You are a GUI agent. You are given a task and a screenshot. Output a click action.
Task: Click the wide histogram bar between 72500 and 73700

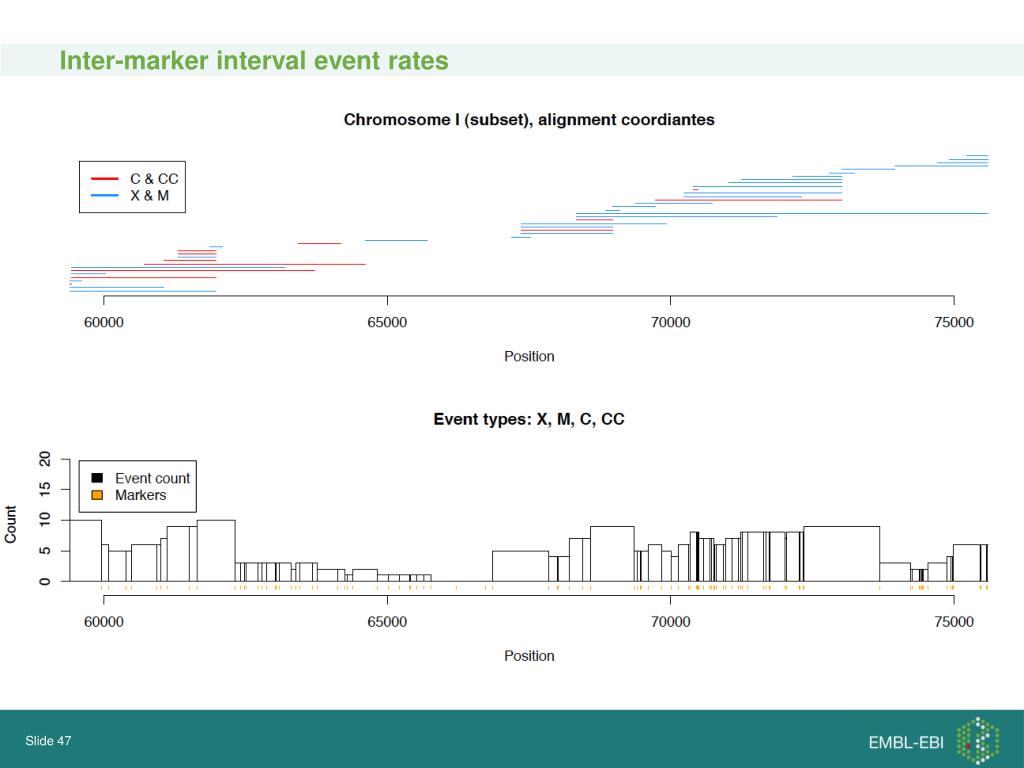point(841,554)
